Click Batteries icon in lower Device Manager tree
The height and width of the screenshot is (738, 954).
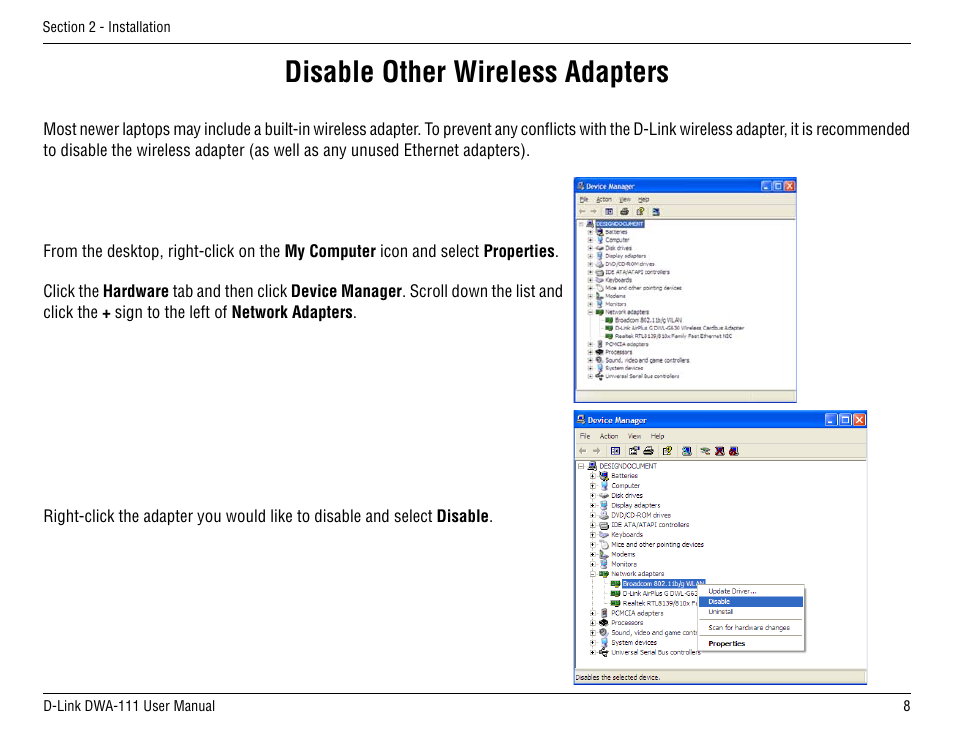(x=604, y=476)
